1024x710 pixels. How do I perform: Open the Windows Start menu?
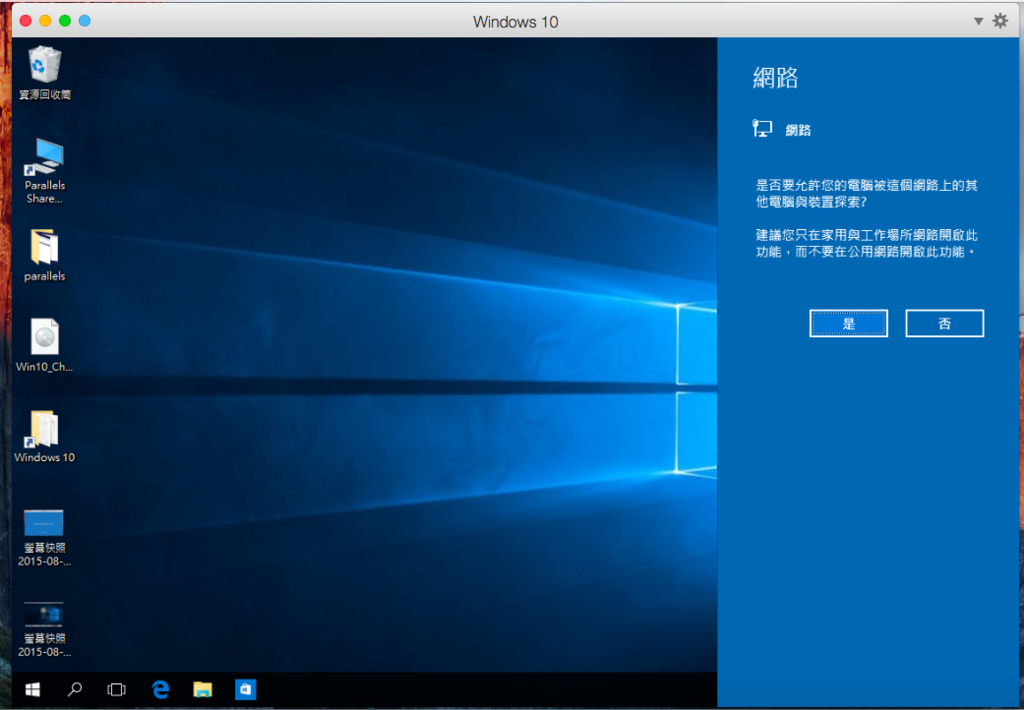[33, 689]
